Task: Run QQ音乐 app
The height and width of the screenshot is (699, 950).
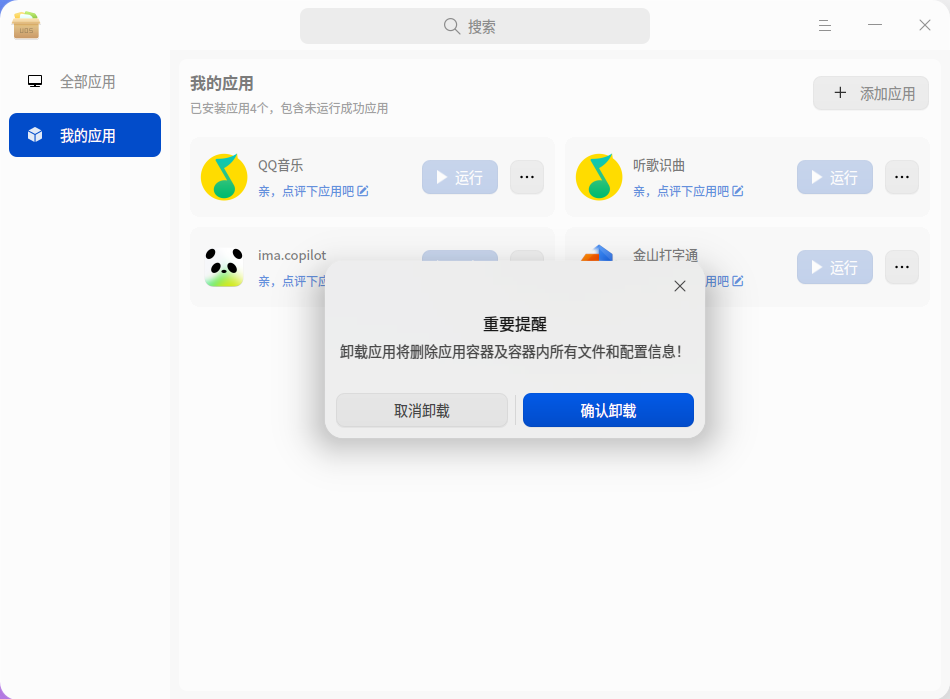Action: tap(460, 177)
